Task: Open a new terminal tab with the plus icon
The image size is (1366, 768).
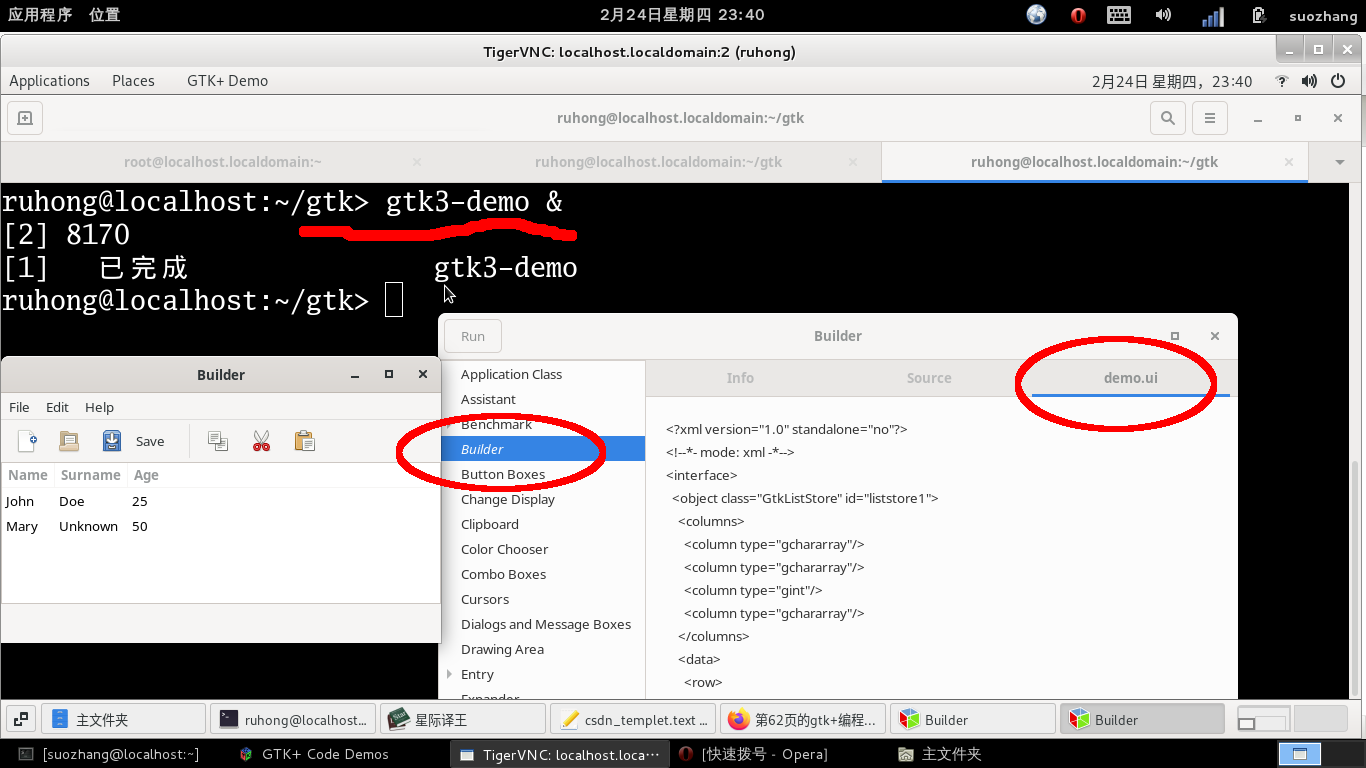Action: point(25,118)
